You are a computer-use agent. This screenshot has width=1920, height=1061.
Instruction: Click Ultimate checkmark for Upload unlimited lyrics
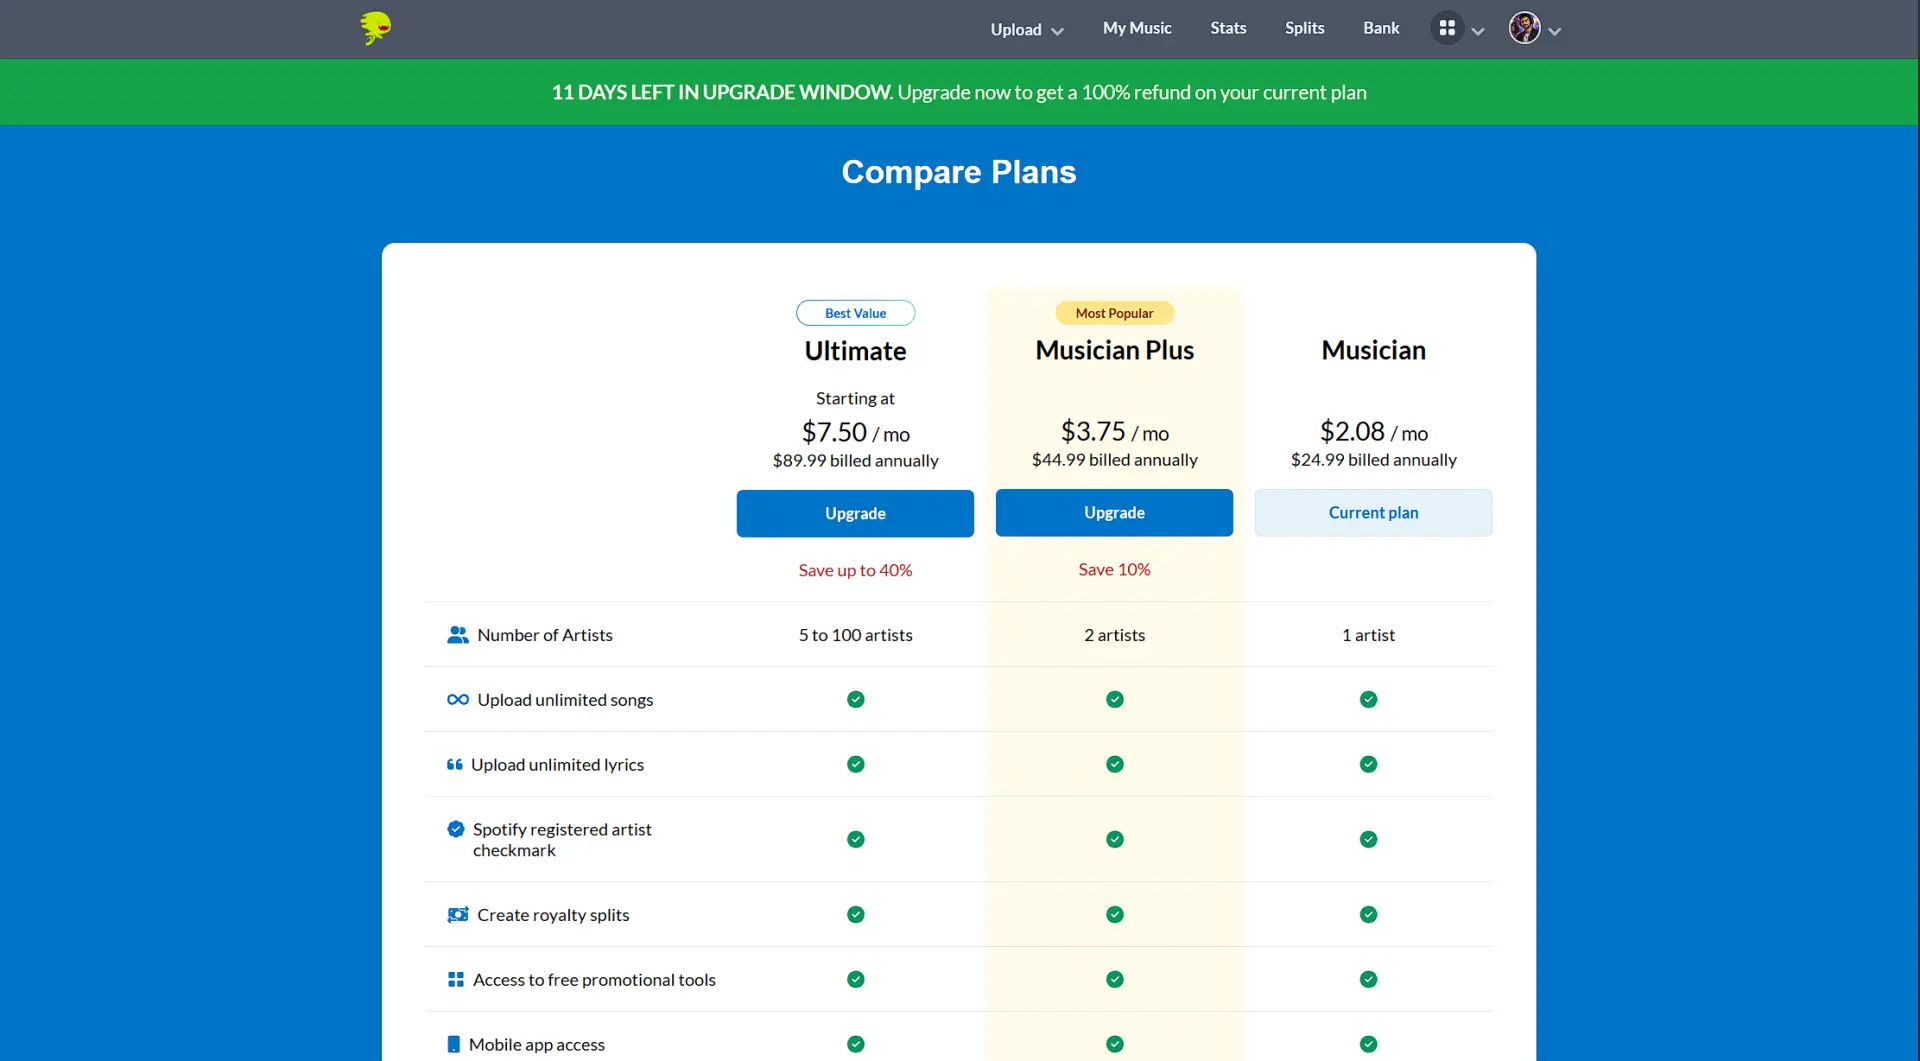click(x=856, y=765)
